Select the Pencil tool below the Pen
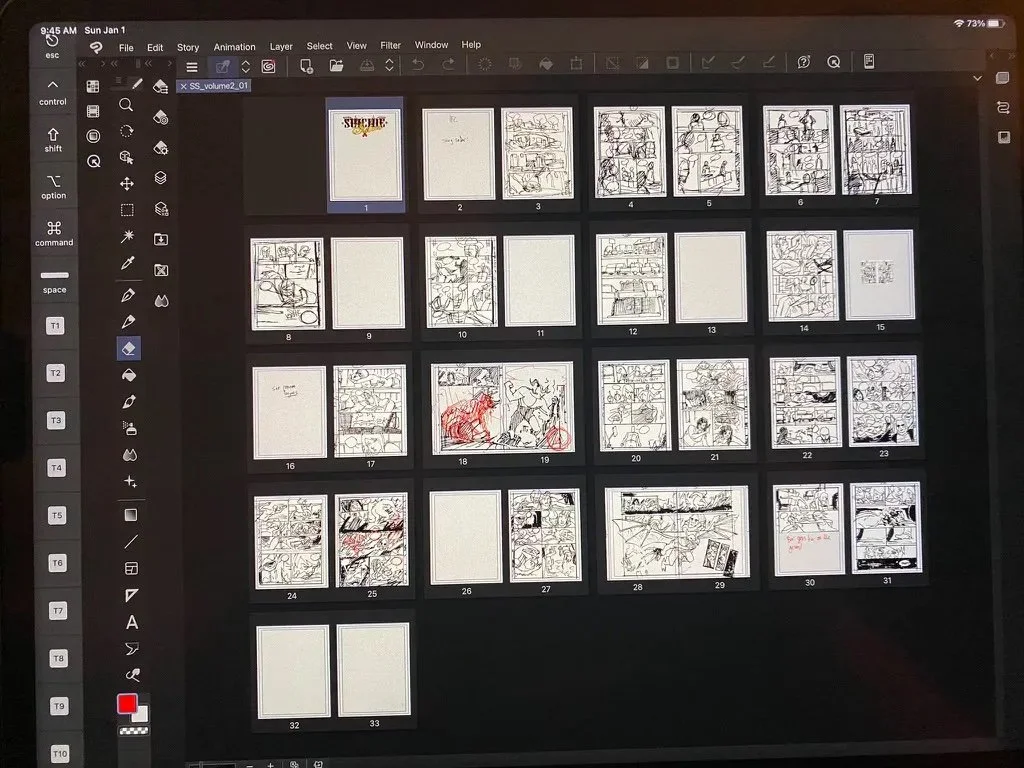 coord(128,322)
